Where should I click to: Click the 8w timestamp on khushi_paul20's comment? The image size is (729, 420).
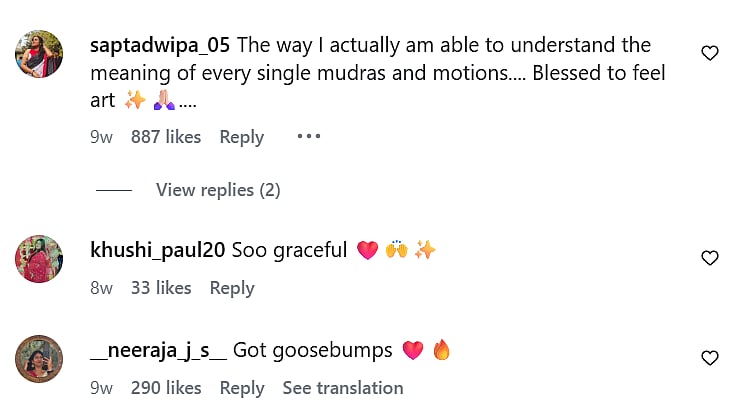pos(101,288)
